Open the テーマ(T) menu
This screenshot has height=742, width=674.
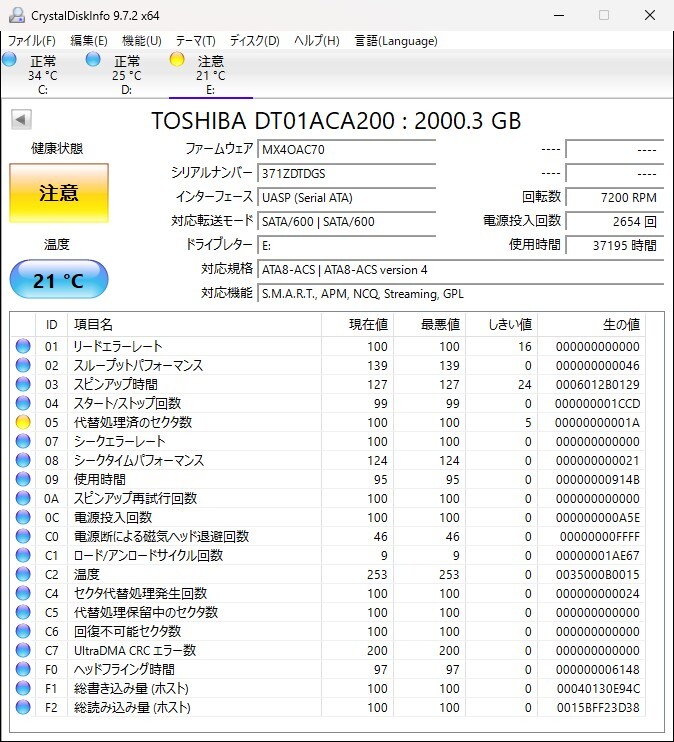coord(195,41)
